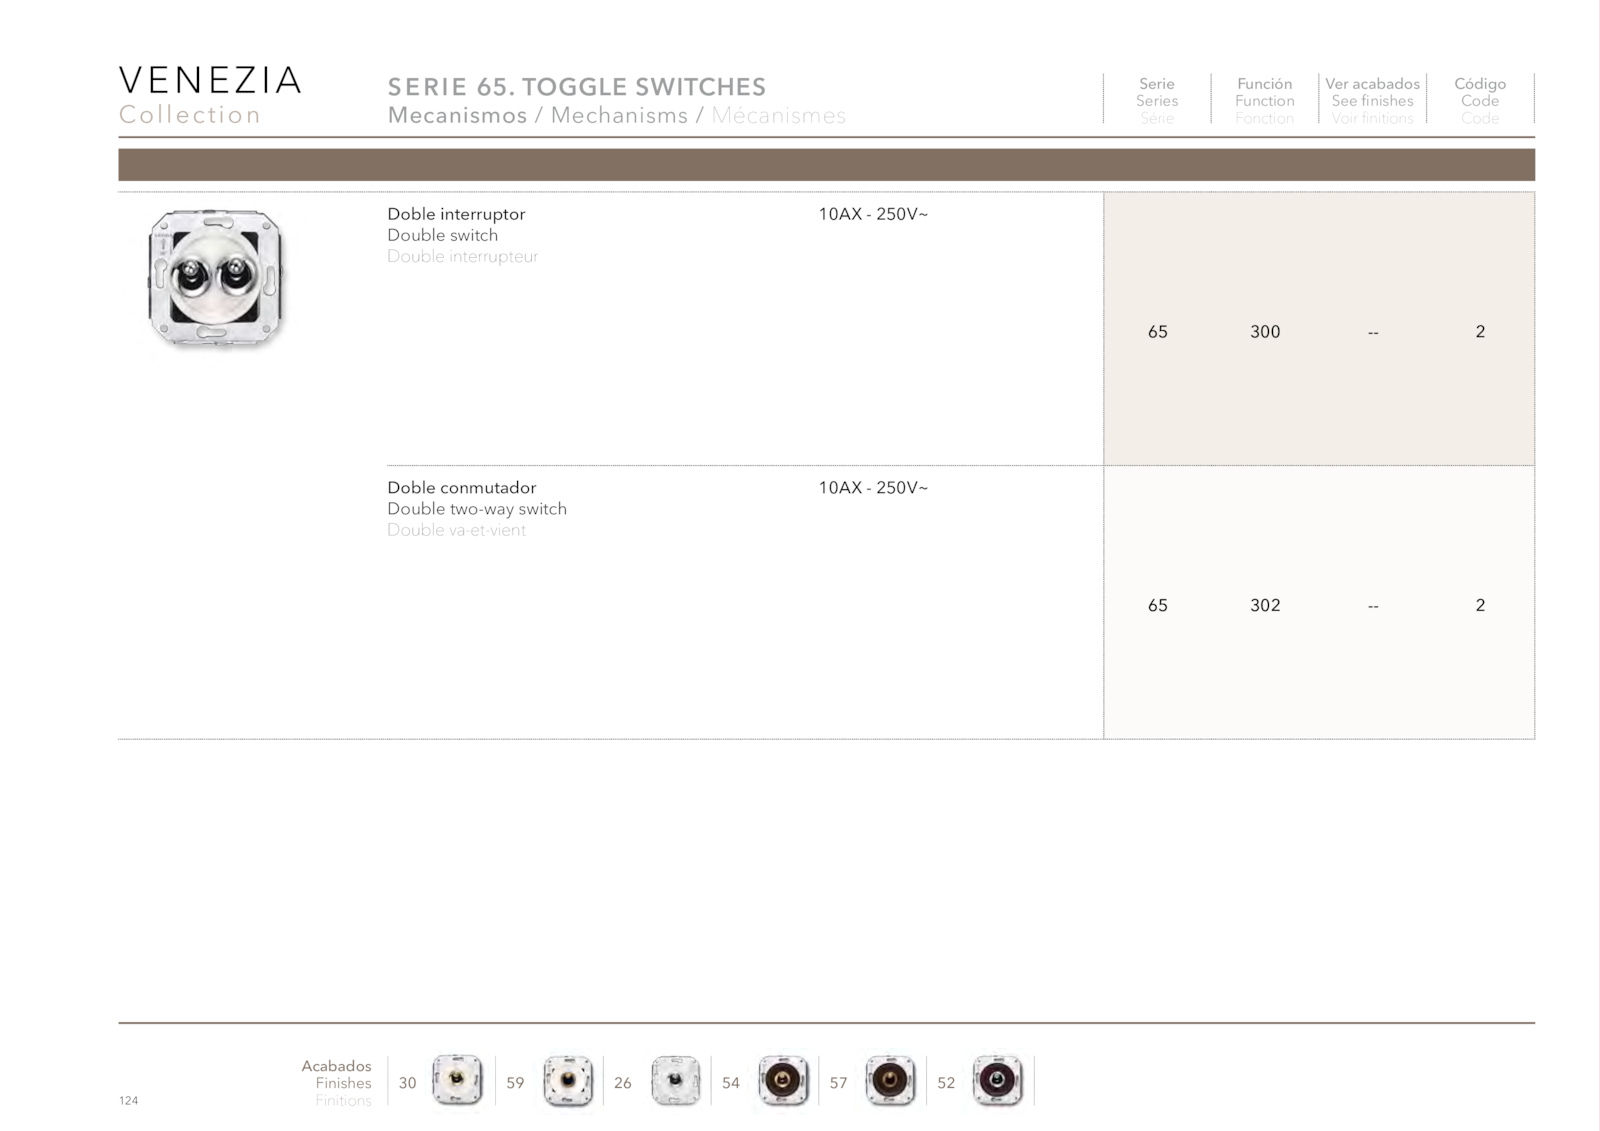
Task: Choose the finish 26 switch icon
Action: coord(676,1081)
